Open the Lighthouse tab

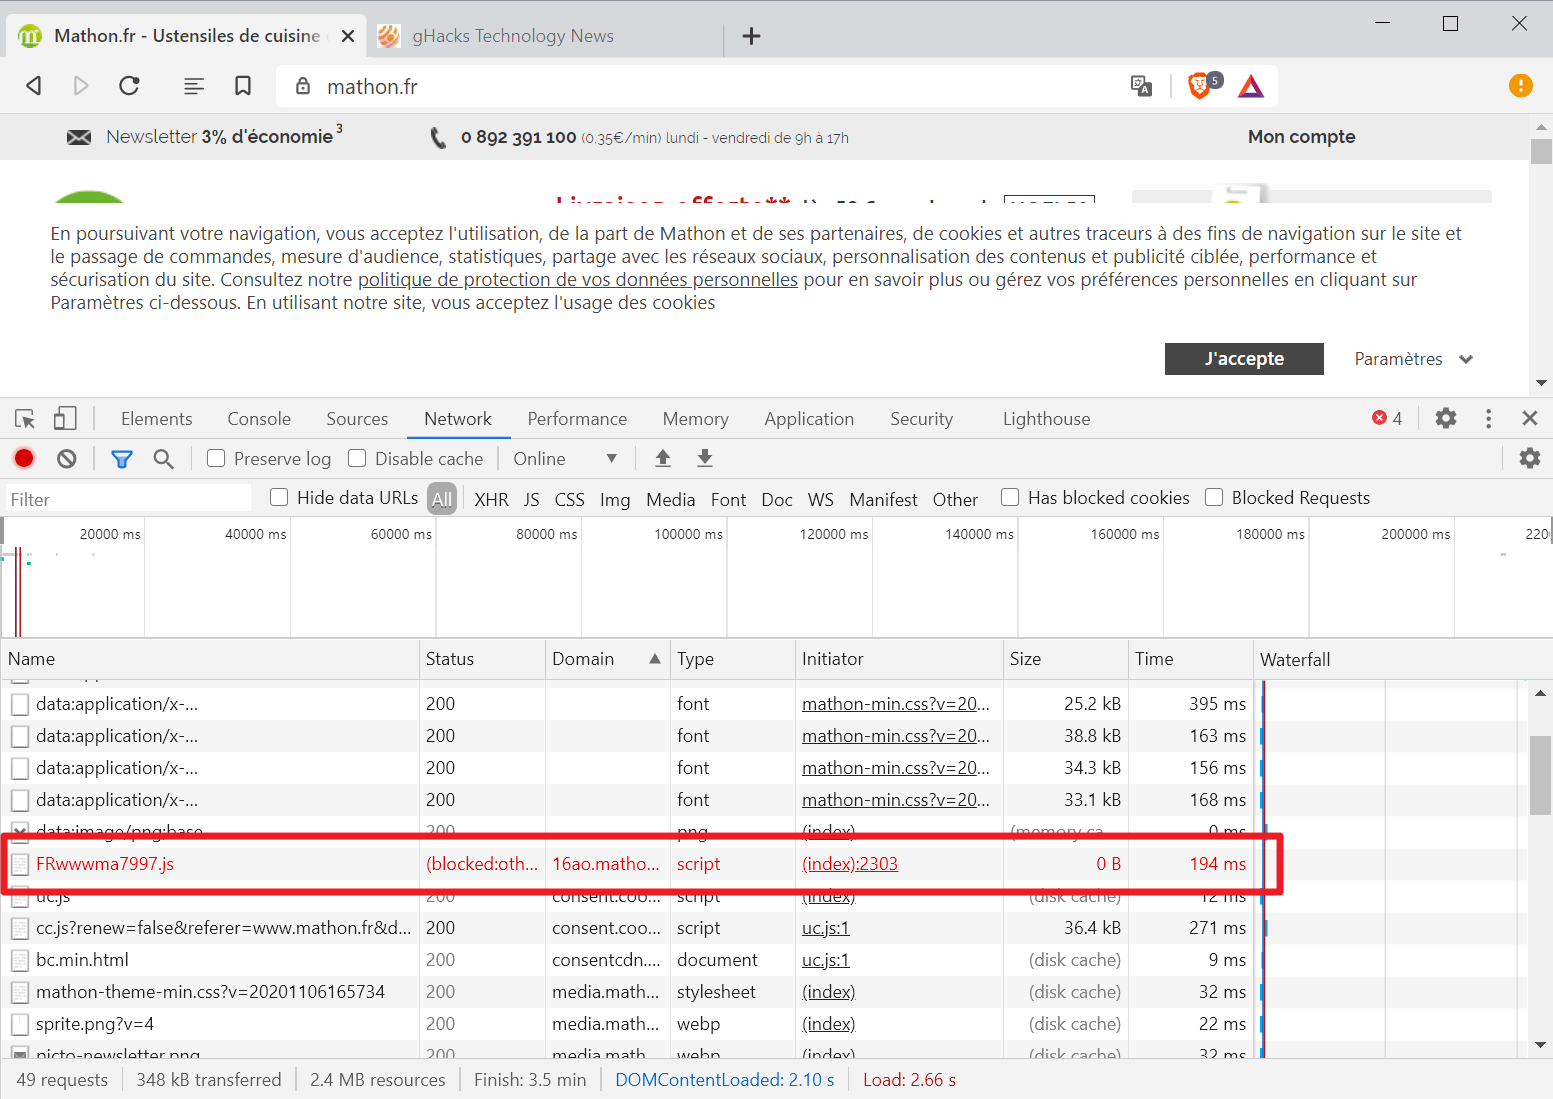1046,419
